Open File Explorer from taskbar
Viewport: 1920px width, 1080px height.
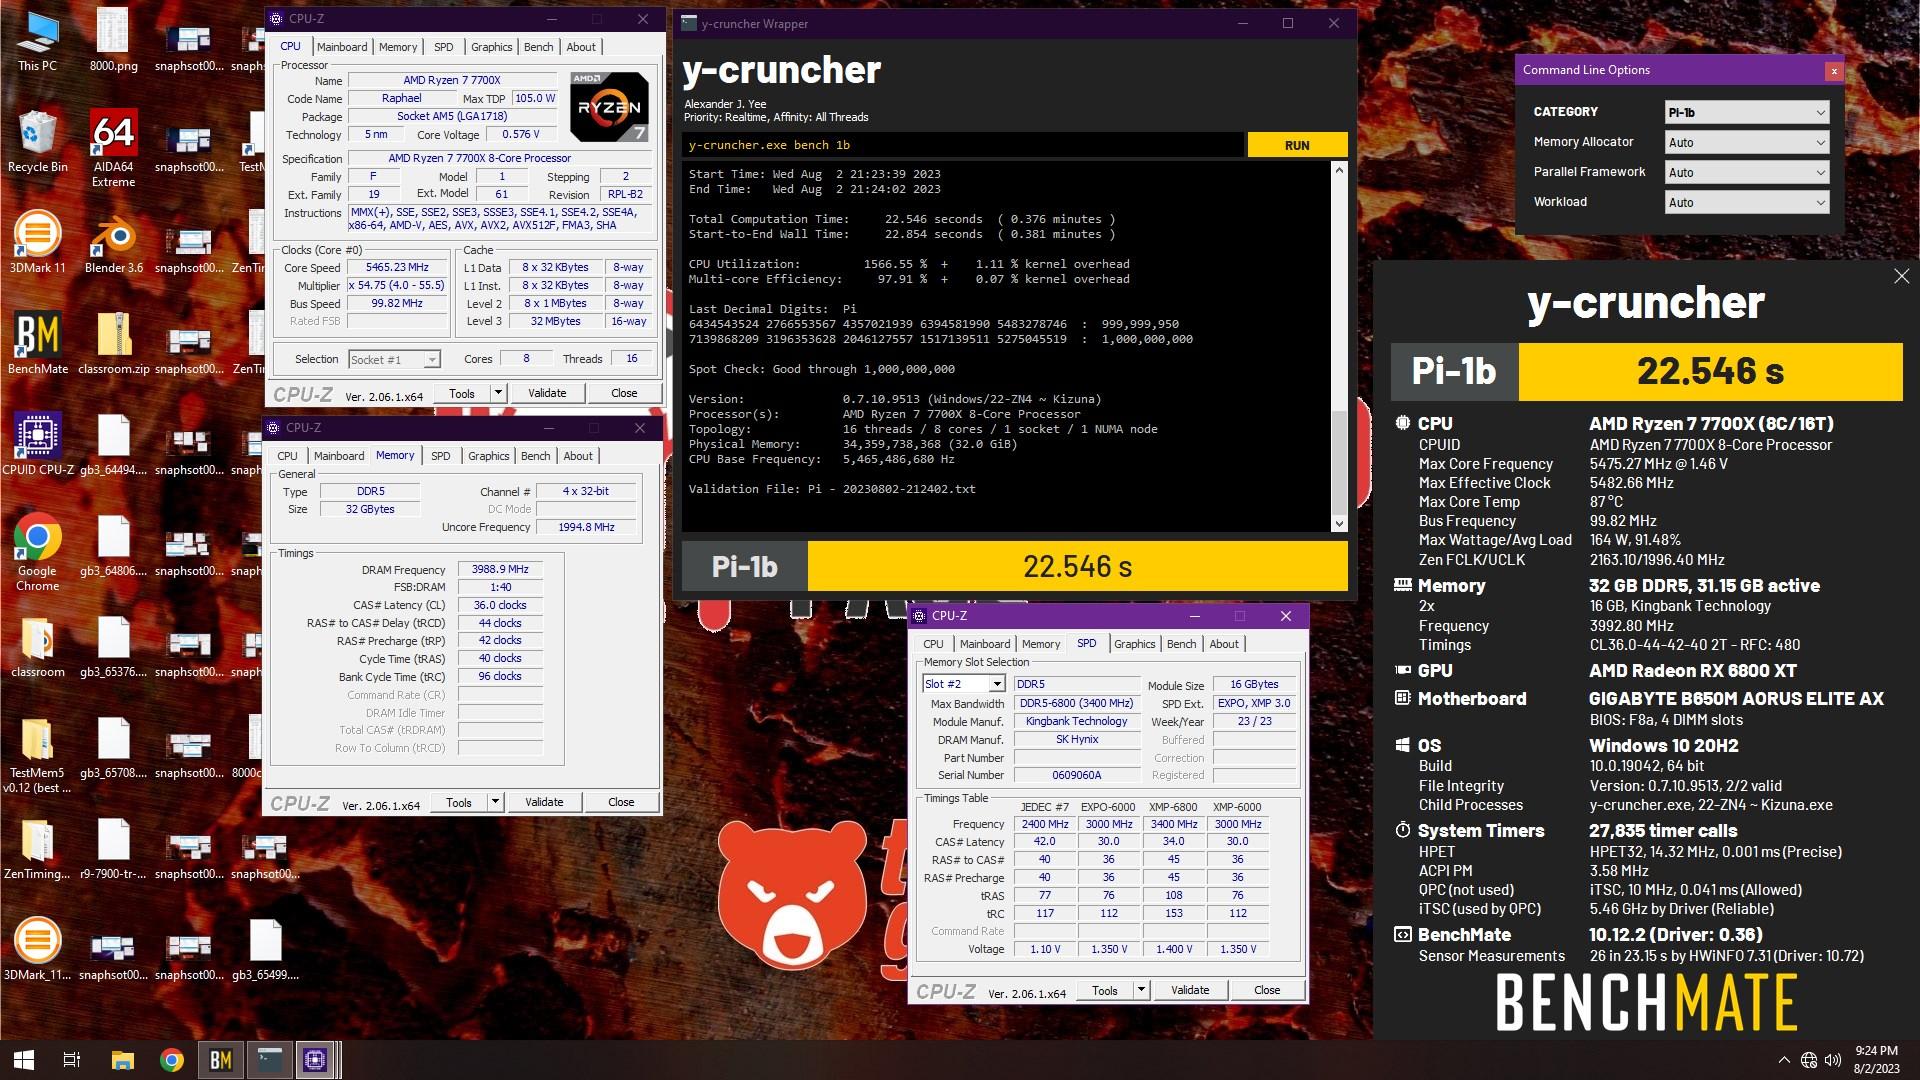point(122,1060)
